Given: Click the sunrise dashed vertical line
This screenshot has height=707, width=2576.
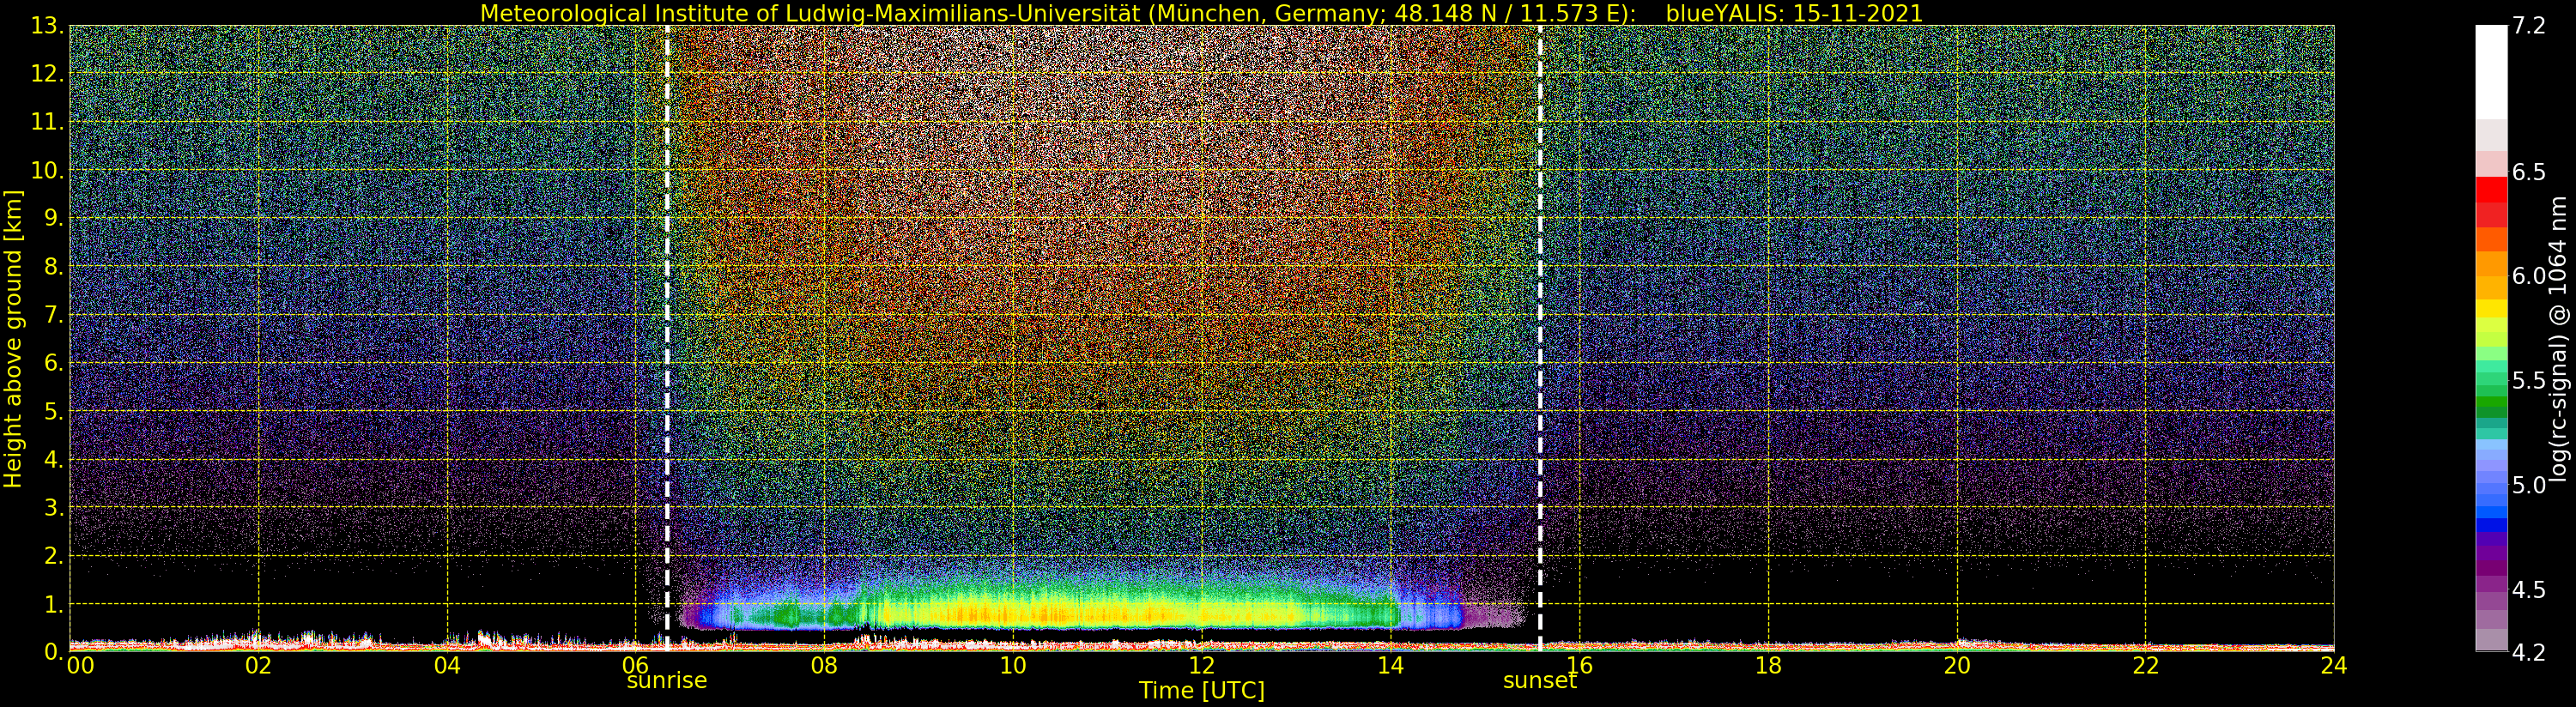Looking at the screenshot, I should click(667, 338).
